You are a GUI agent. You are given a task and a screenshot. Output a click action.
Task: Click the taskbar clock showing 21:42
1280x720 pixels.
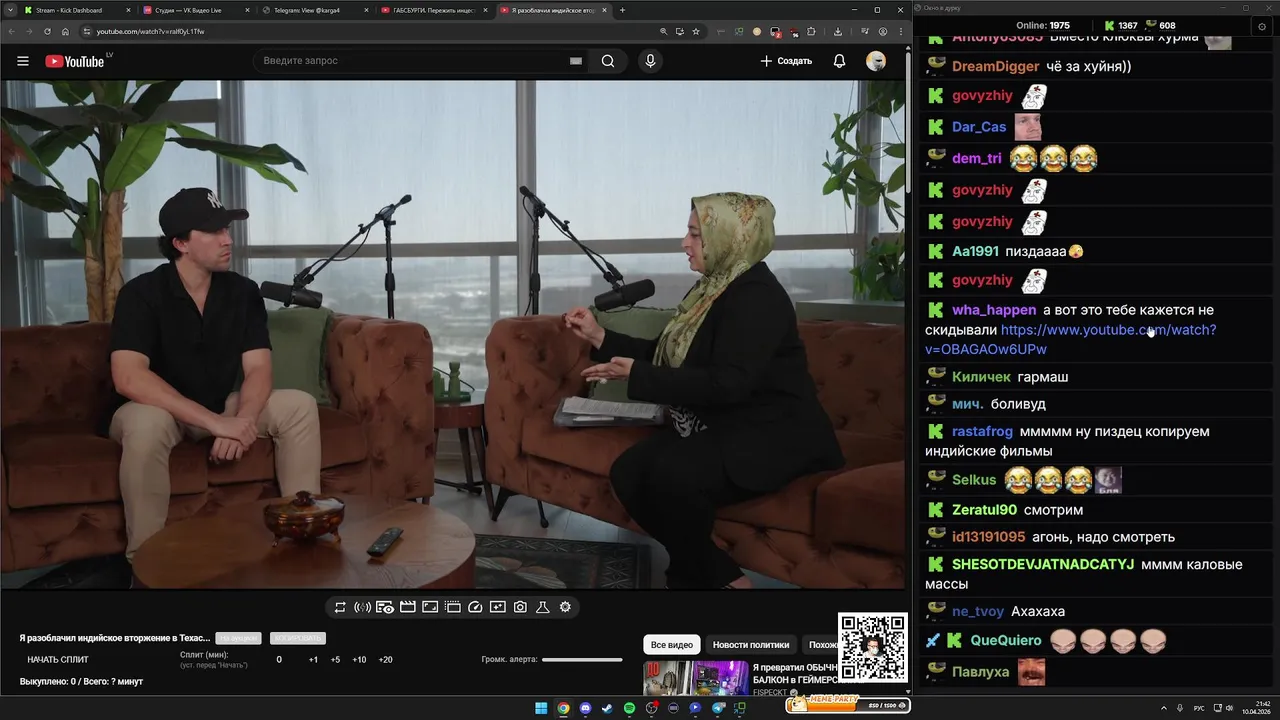pos(1256,708)
